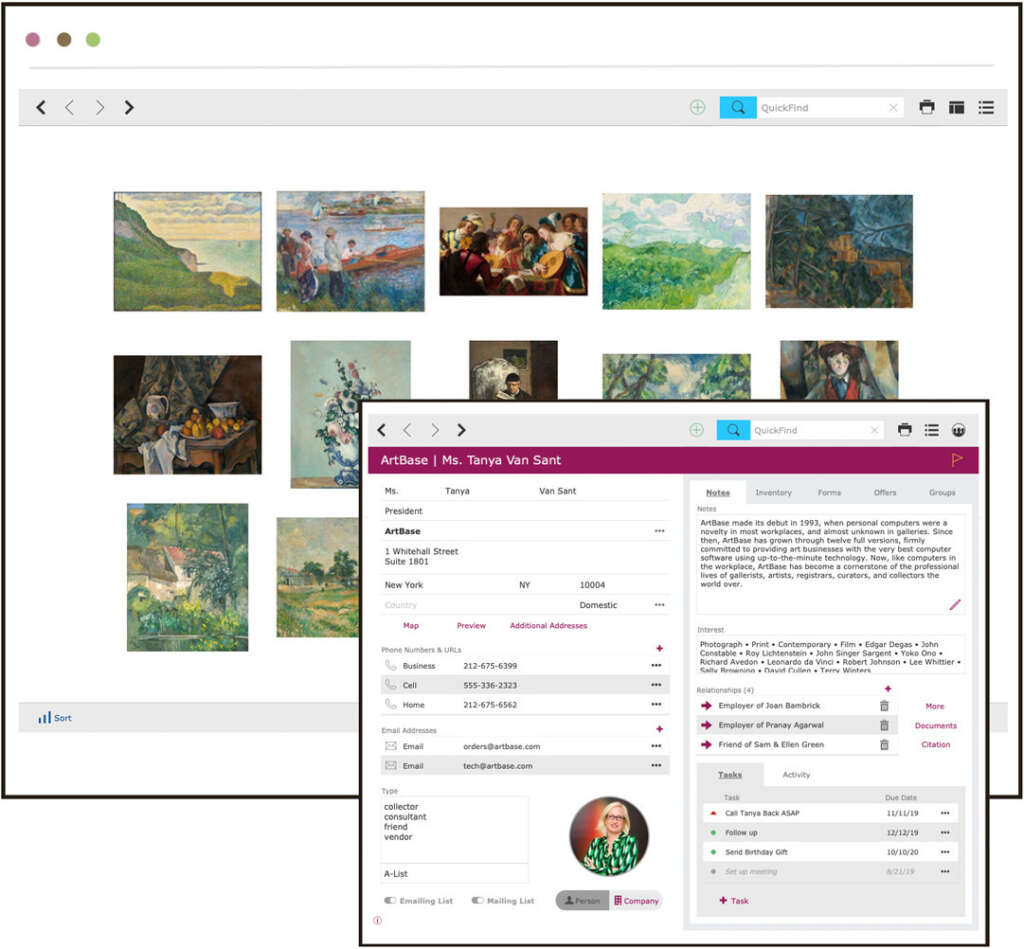Open the still life with fruit thumbnail

[187, 415]
